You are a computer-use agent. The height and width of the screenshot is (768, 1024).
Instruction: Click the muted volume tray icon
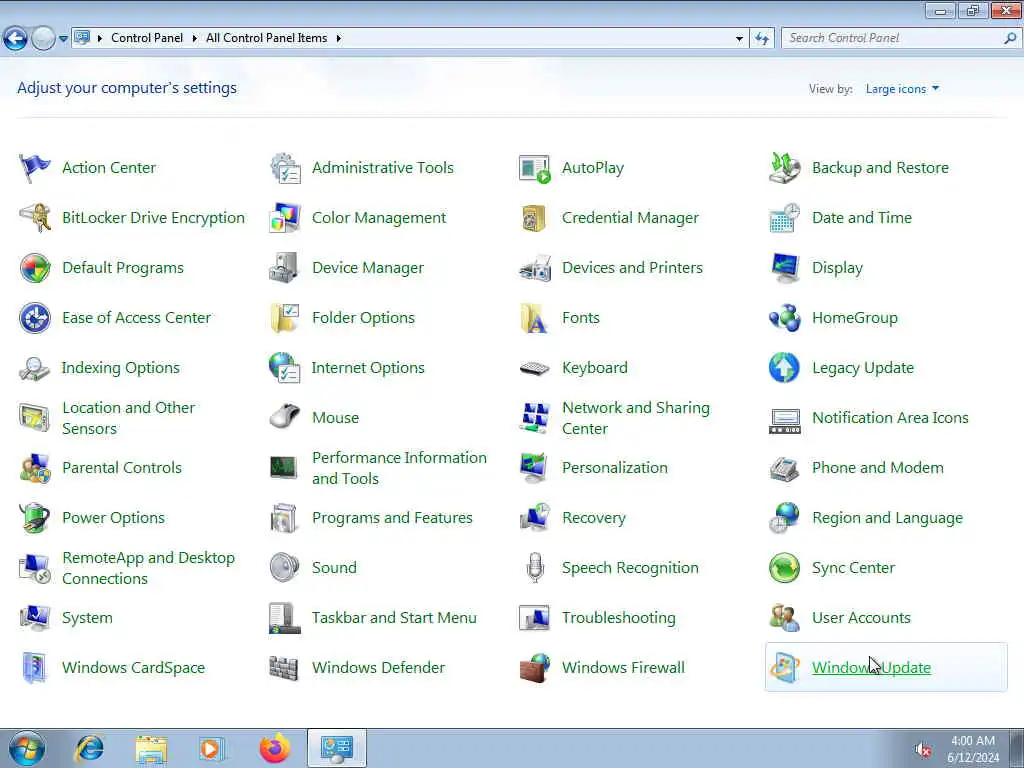[923, 750]
